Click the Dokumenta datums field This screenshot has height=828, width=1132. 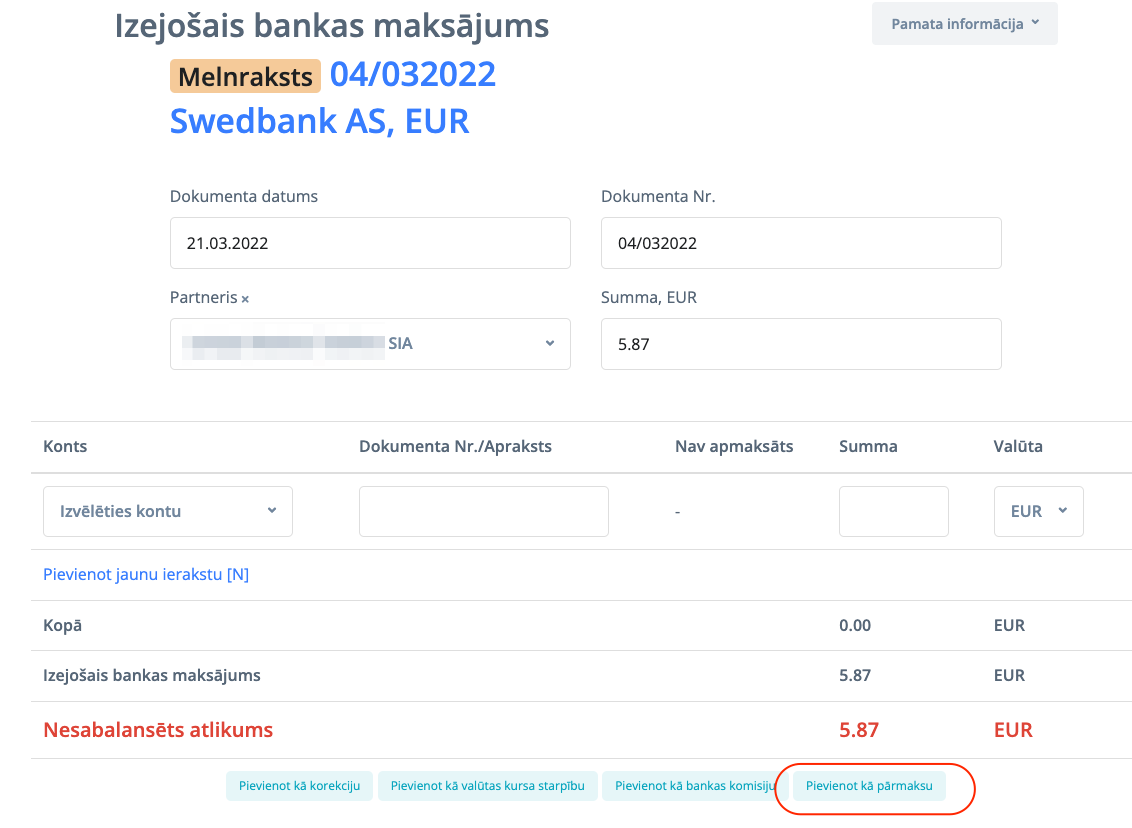(x=370, y=243)
